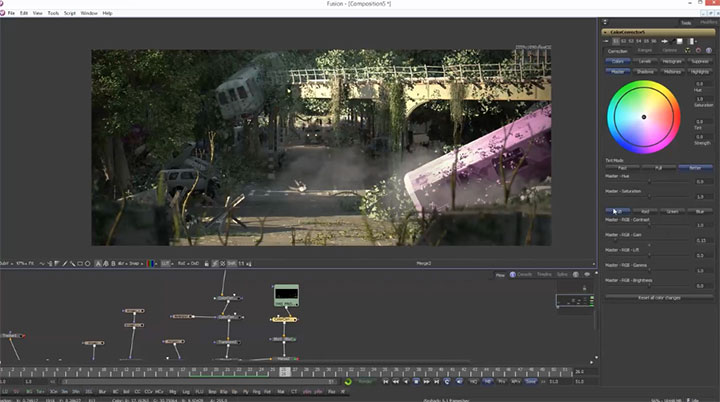Set tint mode to Full
This screenshot has width=720, height=402.
[658, 168]
